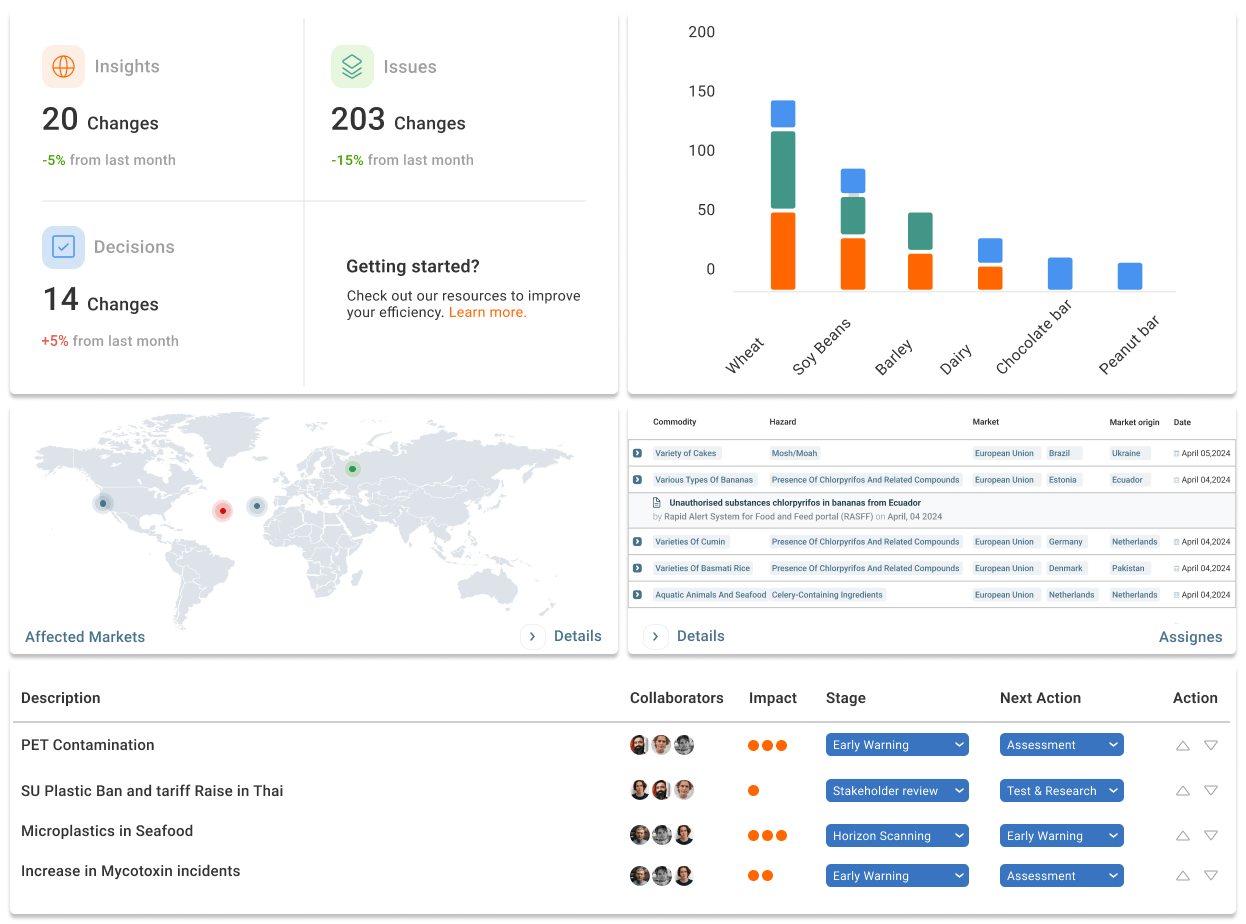Screen dimensions: 1246x924
Task: Click collaborator avatars for Increase in Mycotoxin incidents
Action: 661,876
